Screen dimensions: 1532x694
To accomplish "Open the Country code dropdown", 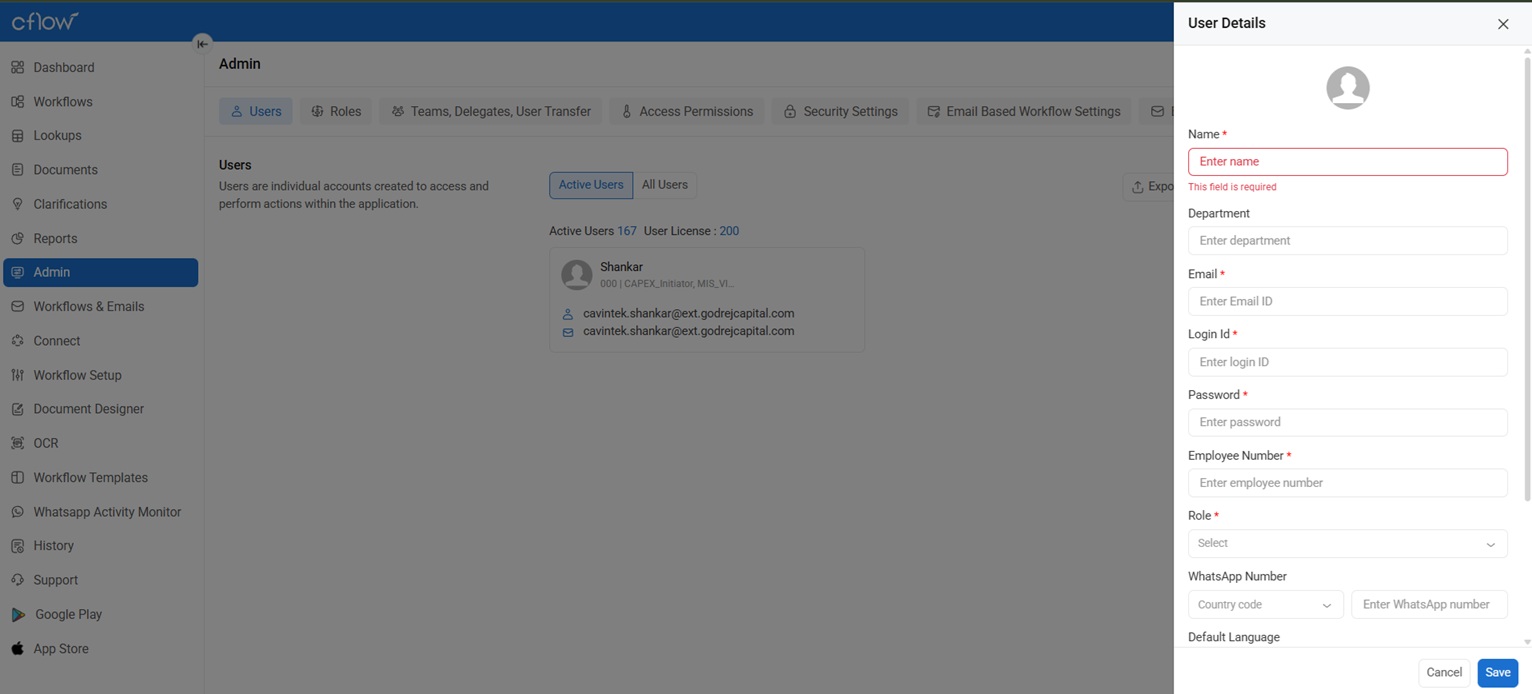I will point(1265,605).
